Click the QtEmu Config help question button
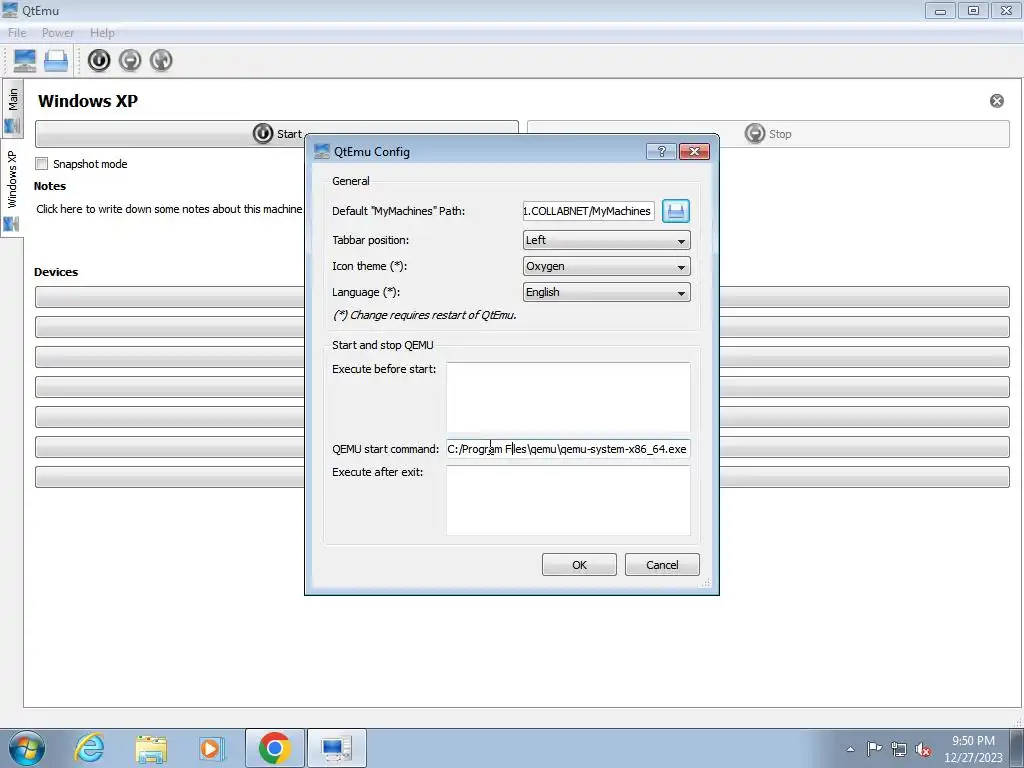Screen dimensions: 1024x768 pyautogui.click(x=661, y=152)
